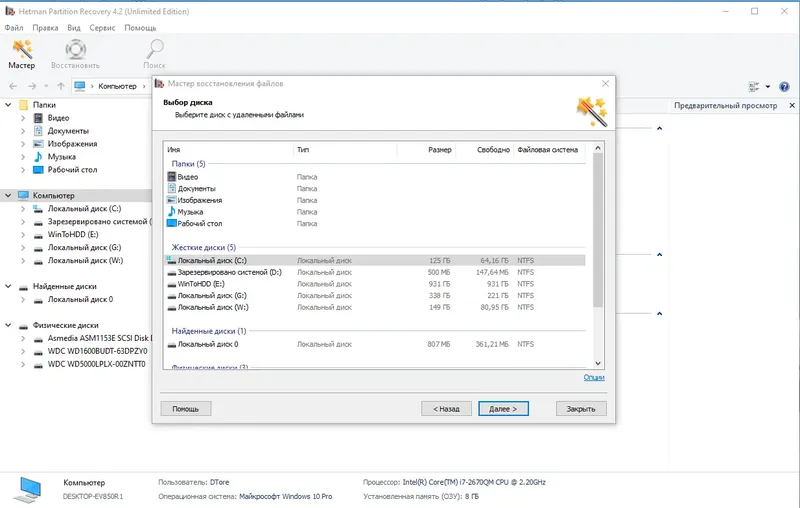This screenshot has height=508, width=800.
Task: Open the Сервис menu
Action: (x=102, y=28)
